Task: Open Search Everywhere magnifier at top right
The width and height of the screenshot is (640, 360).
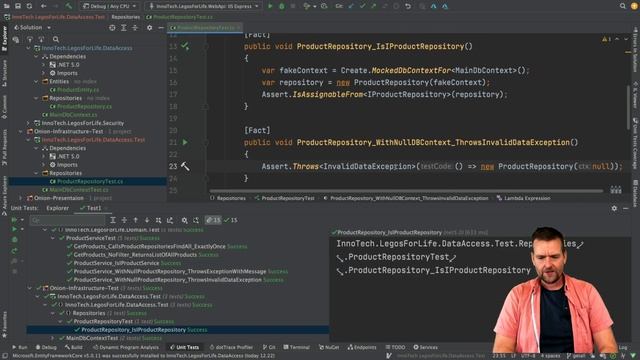Action: click(x=622, y=6)
